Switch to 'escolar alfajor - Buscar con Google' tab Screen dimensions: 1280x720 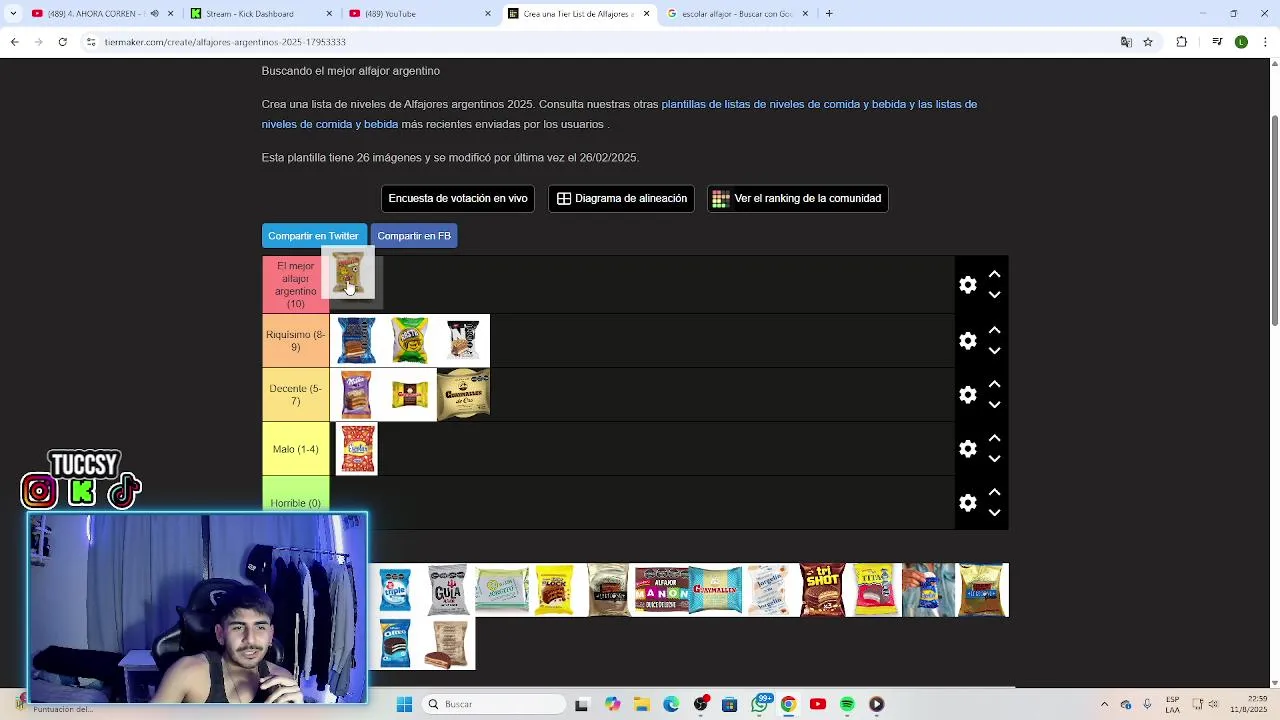[737, 14]
